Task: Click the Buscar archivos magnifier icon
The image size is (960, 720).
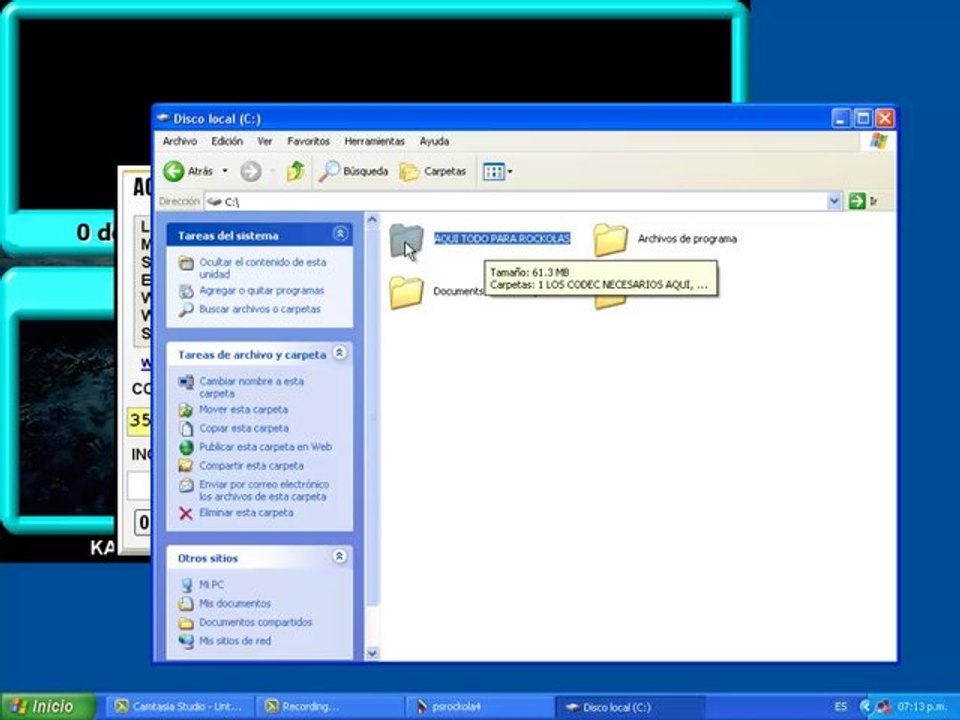Action: click(x=186, y=310)
